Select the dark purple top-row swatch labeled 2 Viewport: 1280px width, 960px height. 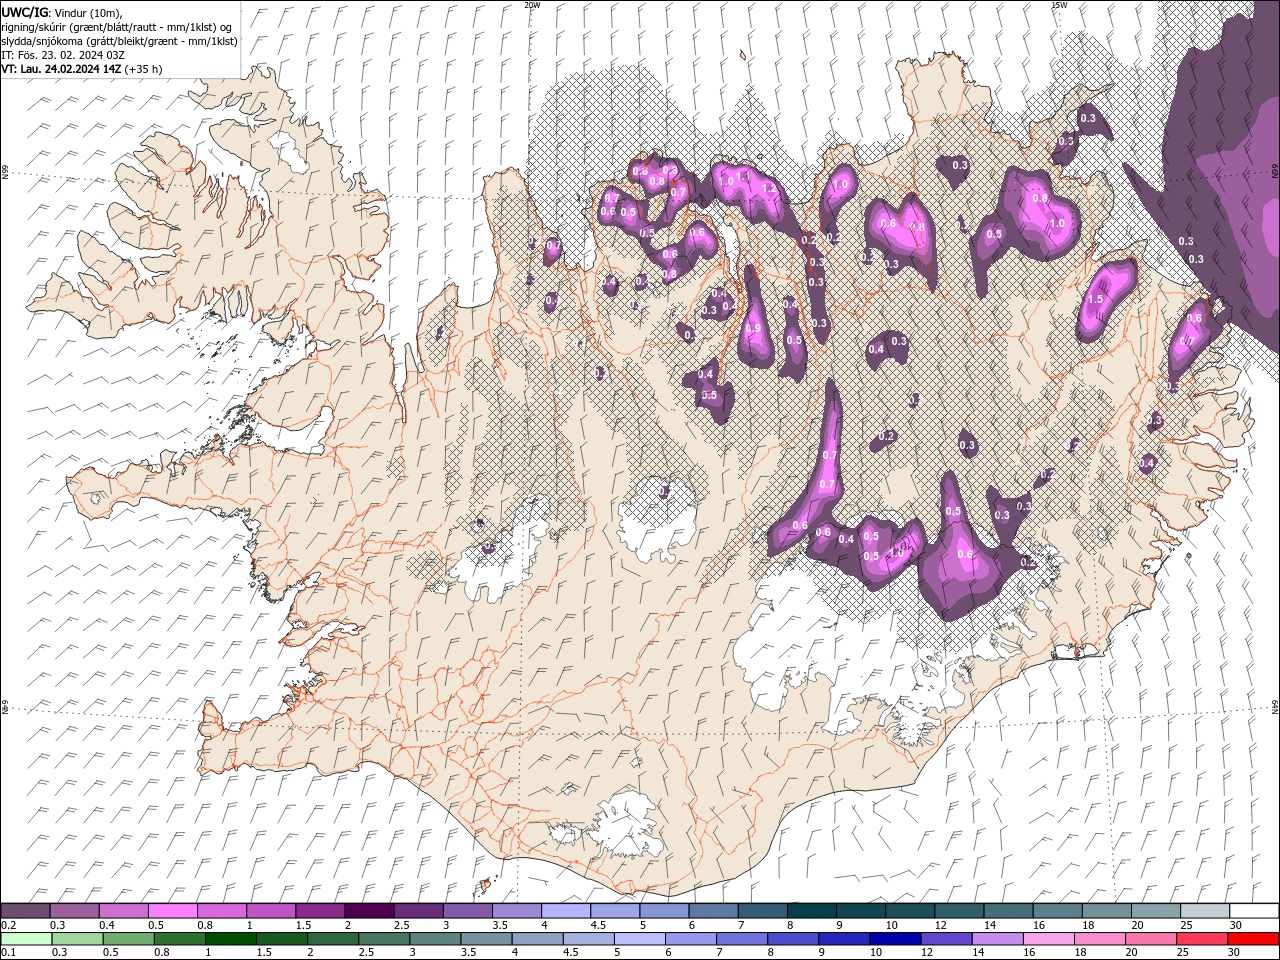tap(368, 911)
